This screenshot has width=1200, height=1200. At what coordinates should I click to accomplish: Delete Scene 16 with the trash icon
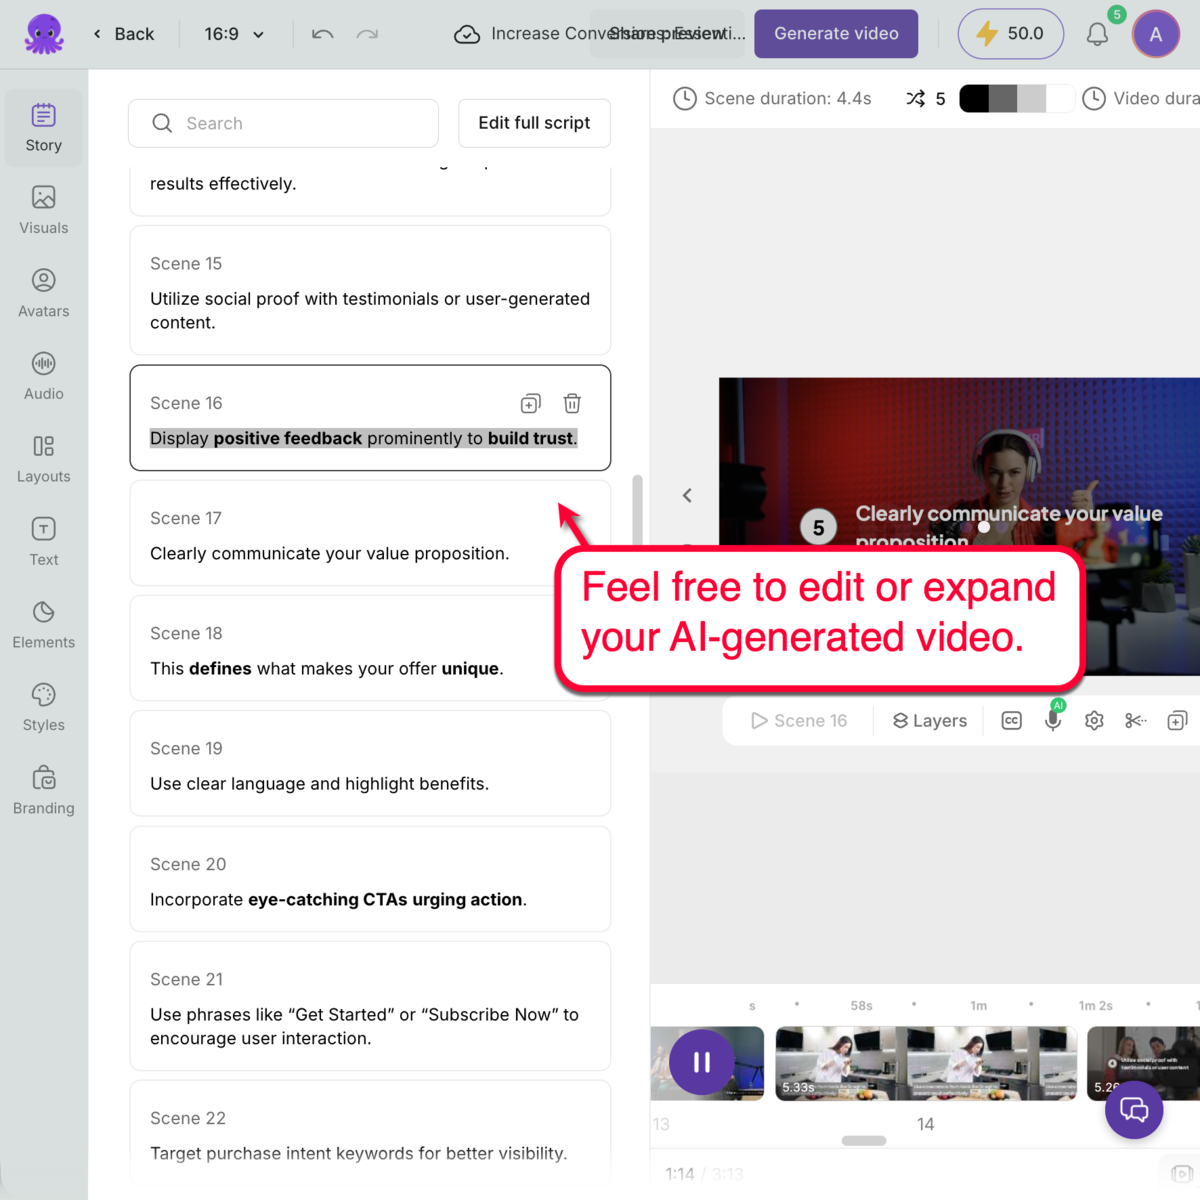[572, 403]
